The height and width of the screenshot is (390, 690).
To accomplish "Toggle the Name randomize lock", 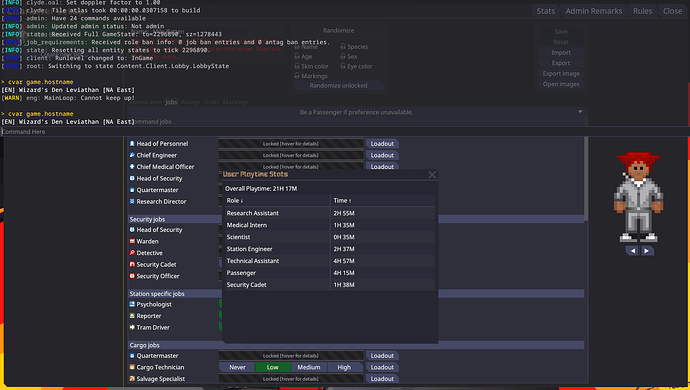I will [x=297, y=46].
